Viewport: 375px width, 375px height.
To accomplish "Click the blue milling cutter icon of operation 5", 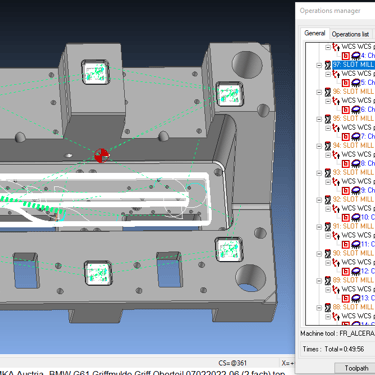I will 356,82.
